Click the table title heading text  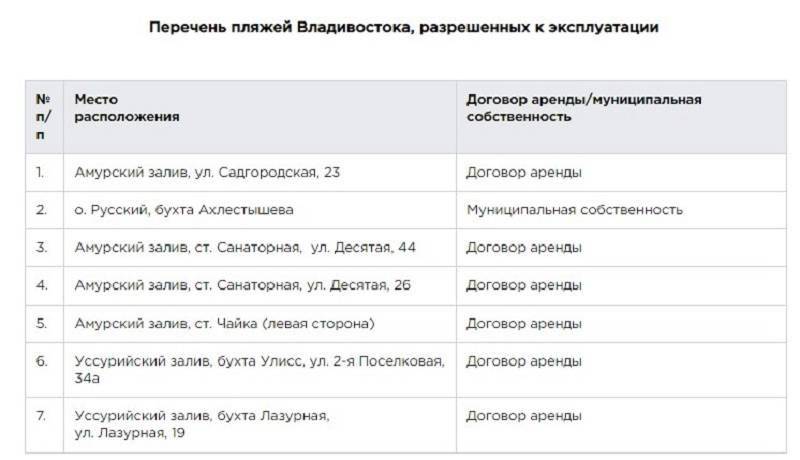pyautogui.click(x=404, y=27)
